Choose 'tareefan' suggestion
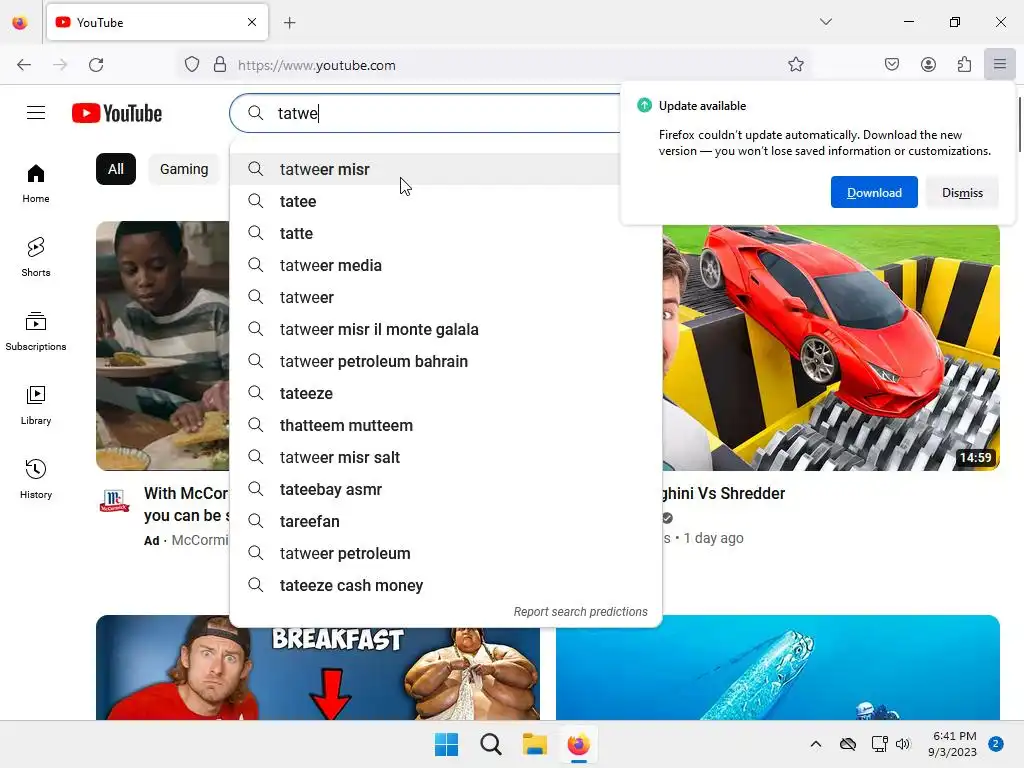Screen dimensions: 1024x768 point(445,521)
